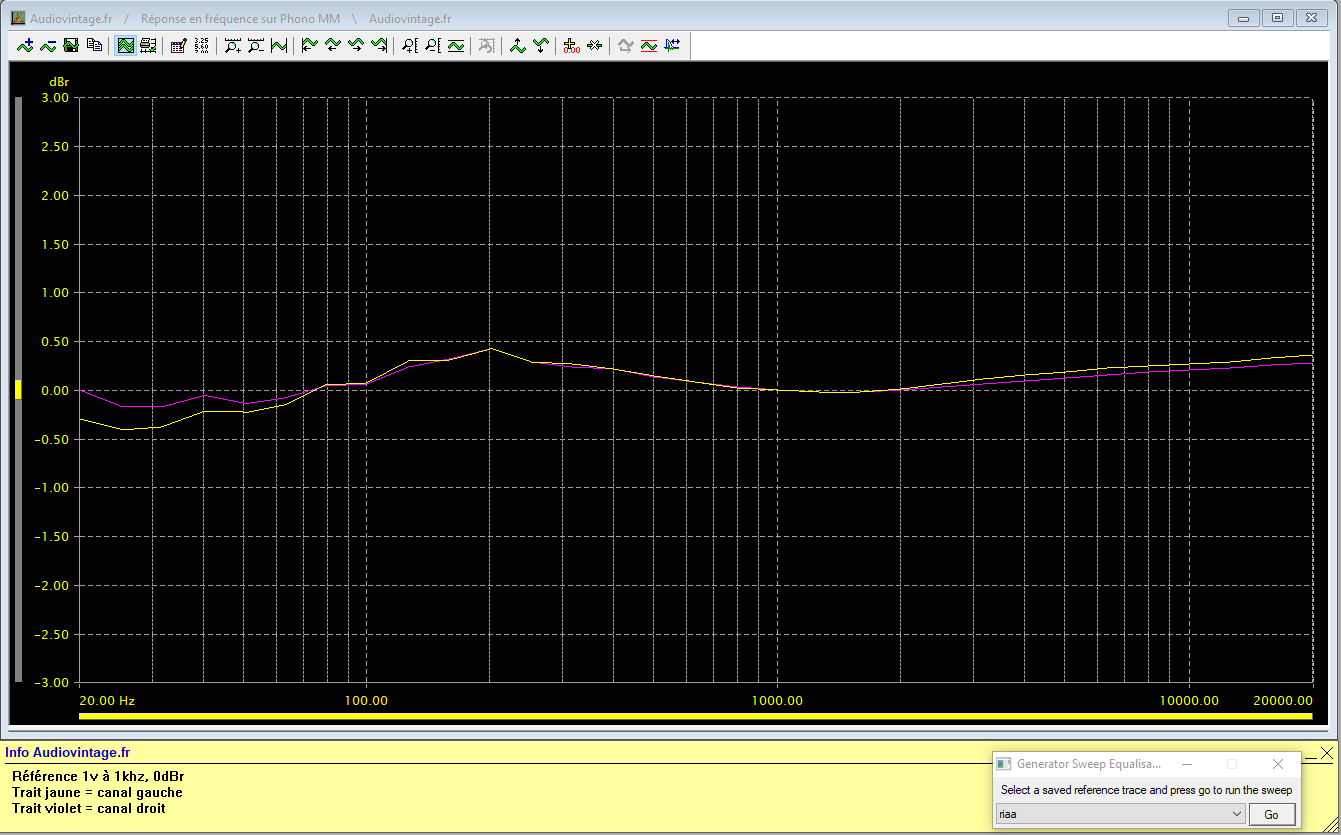
Task: Click the 20.00 Hz frequency axis label
Action: (x=107, y=701)
